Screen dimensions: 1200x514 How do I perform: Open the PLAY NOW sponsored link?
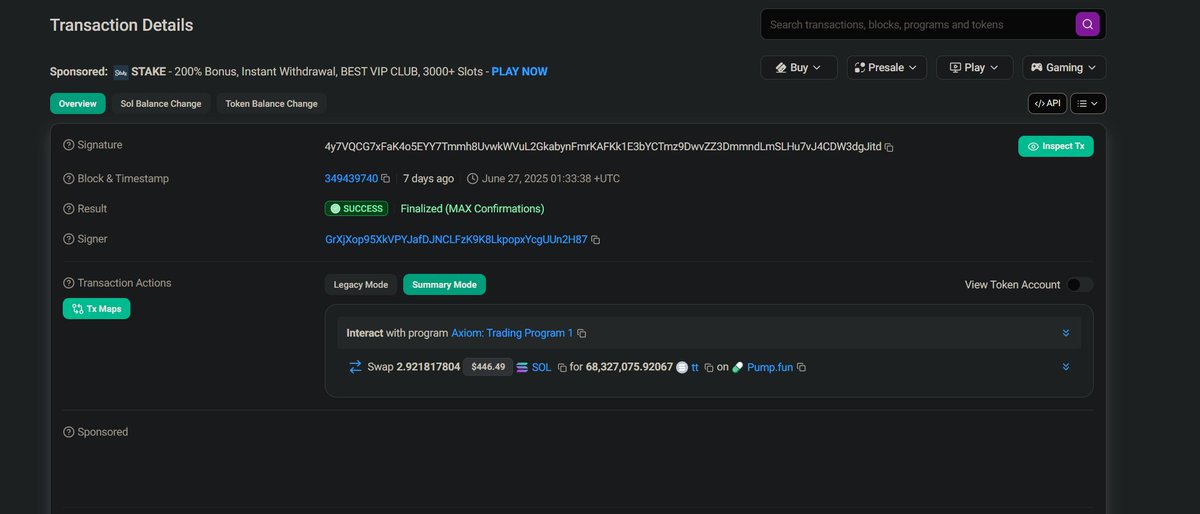520,72
